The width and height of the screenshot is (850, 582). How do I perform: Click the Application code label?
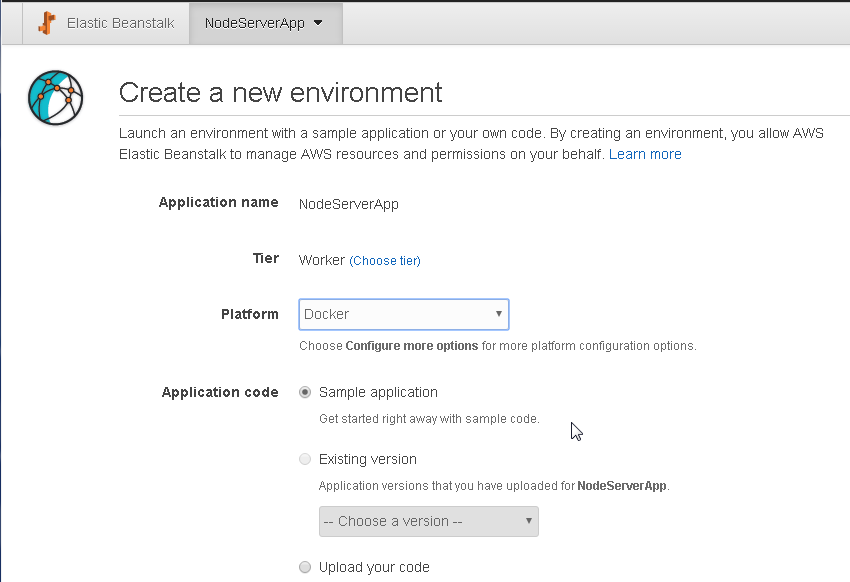point(220,392)
